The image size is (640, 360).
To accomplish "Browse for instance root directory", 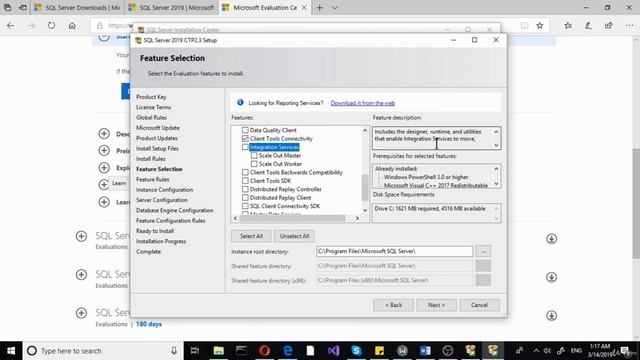I will [x=483, y=251].
